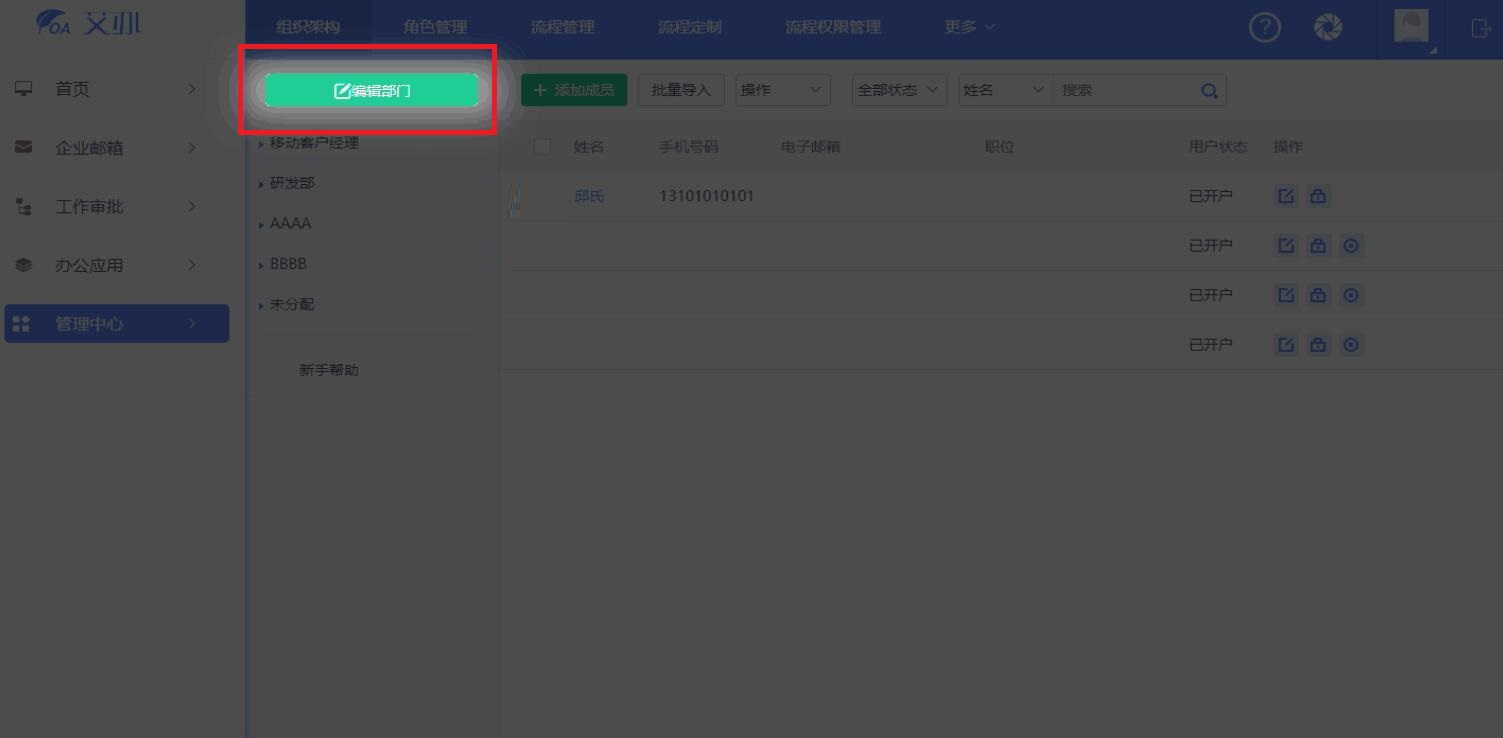The width and height of the screenshot is (1503, 738).
Task: Click the logout icon at top right
Action: click(1480, 28)
